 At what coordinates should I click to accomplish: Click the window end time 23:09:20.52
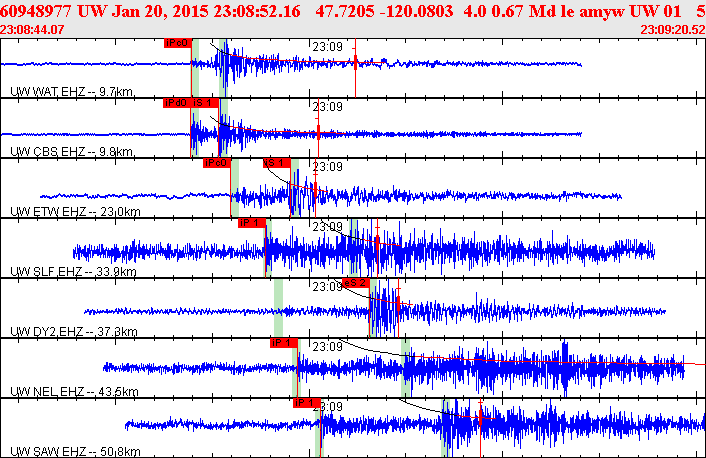point(673,30)
